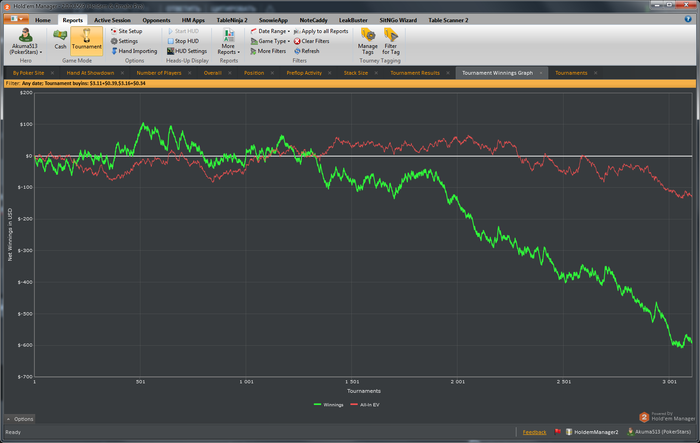The image size is (700, 443).
Task: Open Manage Tags
Action: 368,42
